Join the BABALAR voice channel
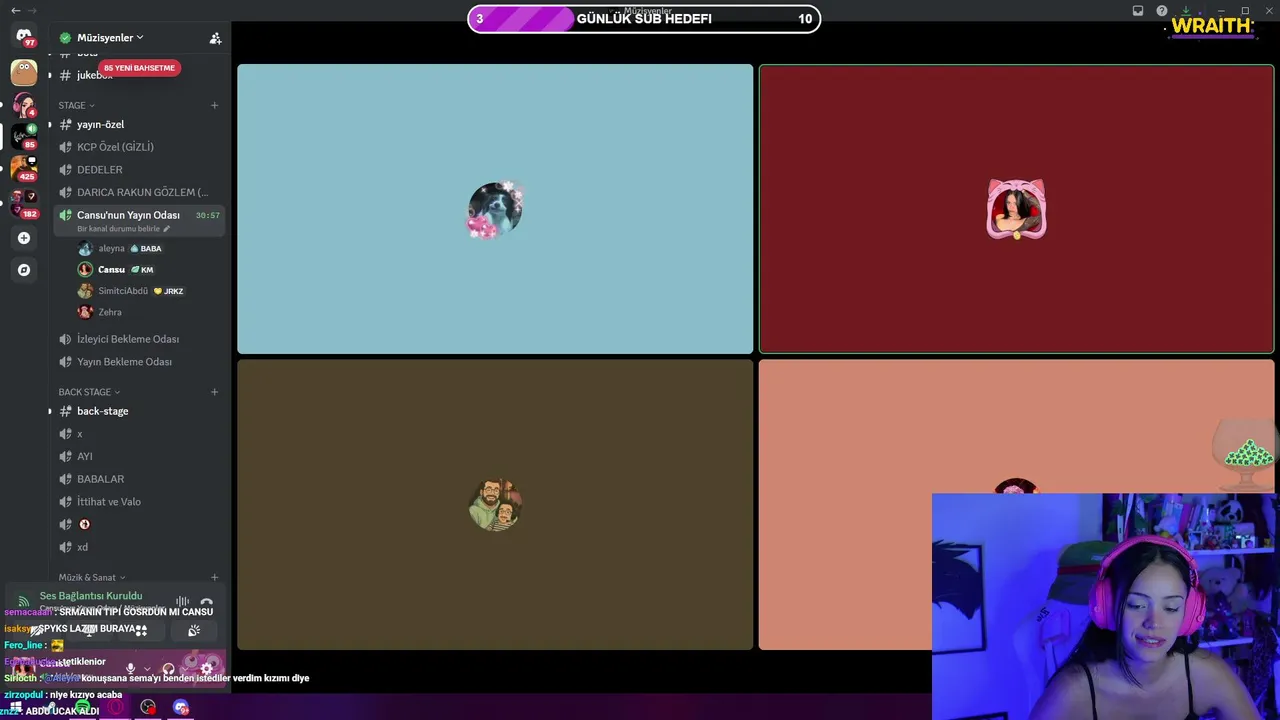Image resolution: width=1280 pixels, height=720 pixels. [138, 479]
